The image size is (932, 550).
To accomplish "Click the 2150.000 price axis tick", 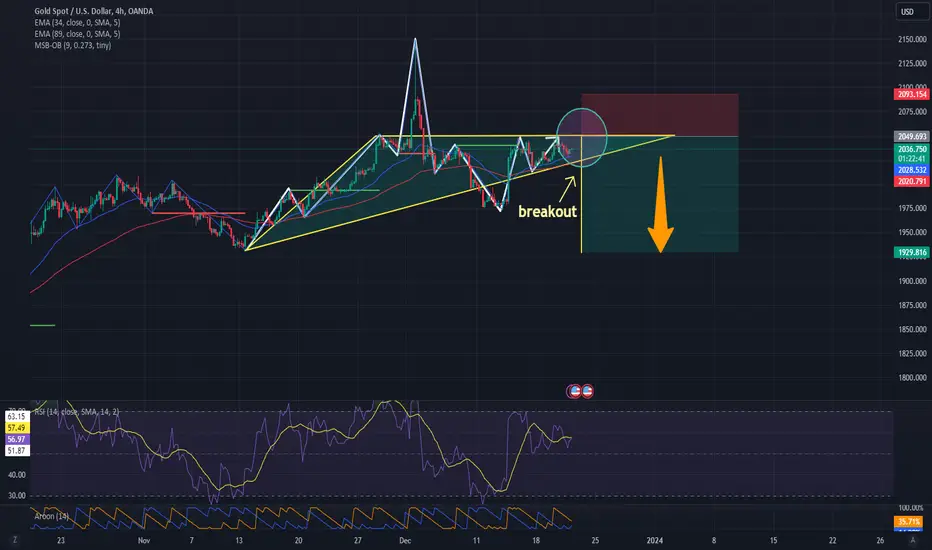I will 912,39.
